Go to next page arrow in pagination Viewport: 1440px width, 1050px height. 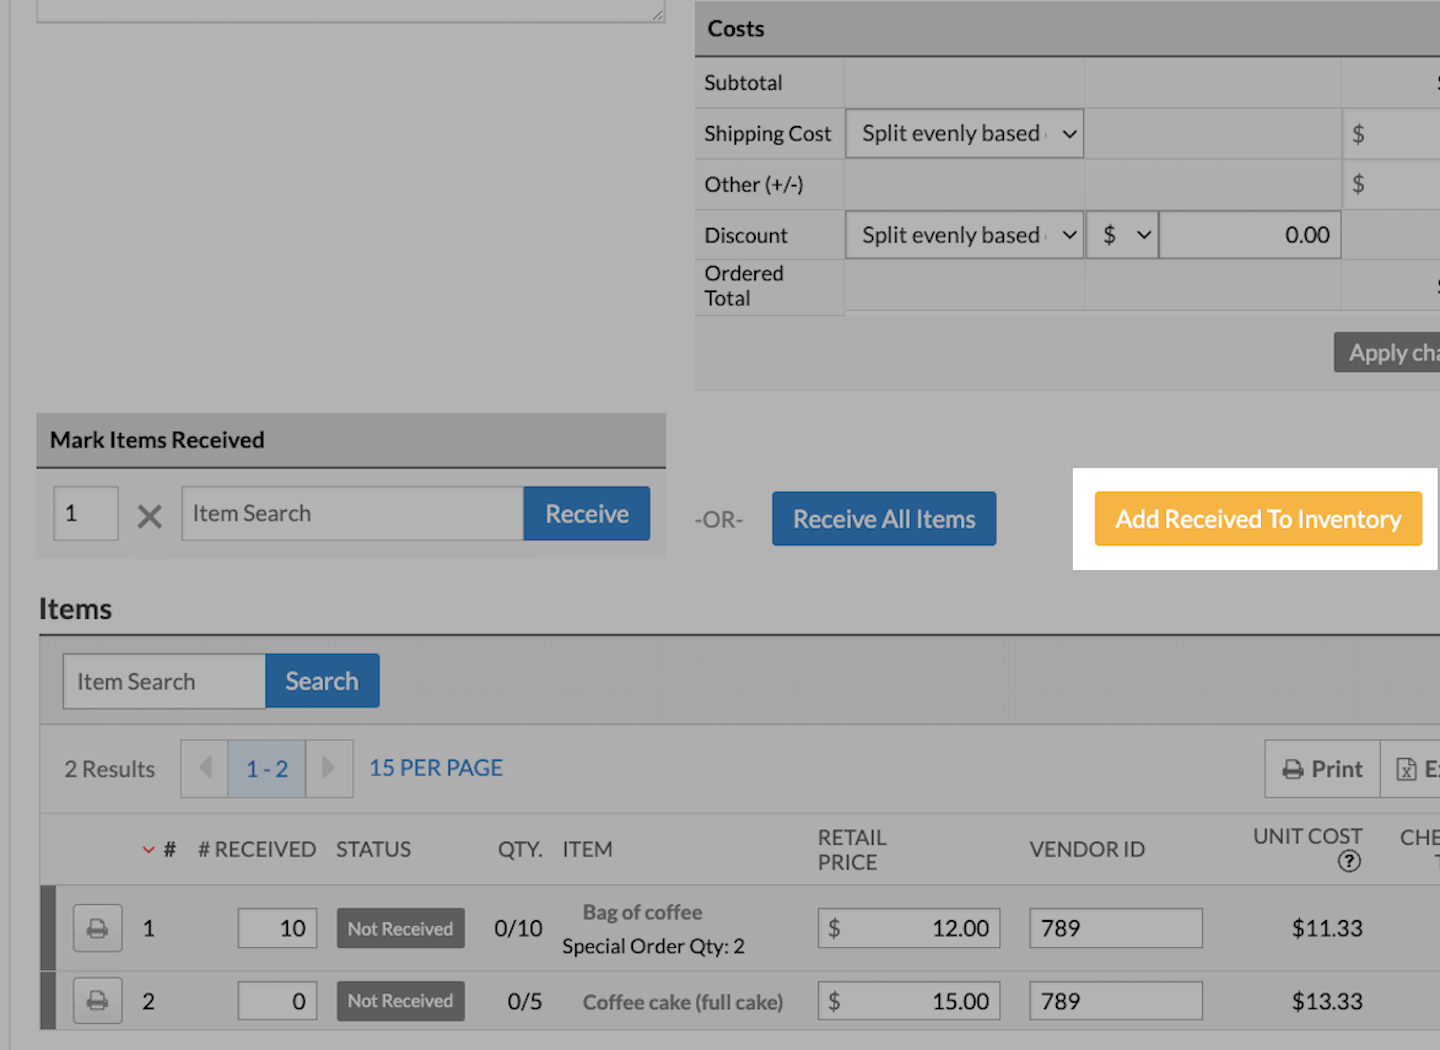[x=328, y=768]
